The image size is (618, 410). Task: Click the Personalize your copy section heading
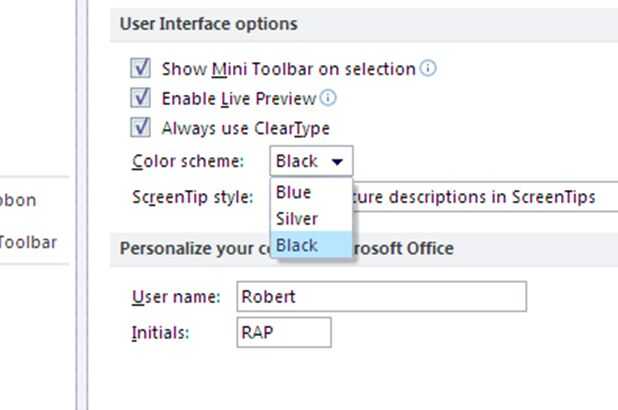coord(190,248)
